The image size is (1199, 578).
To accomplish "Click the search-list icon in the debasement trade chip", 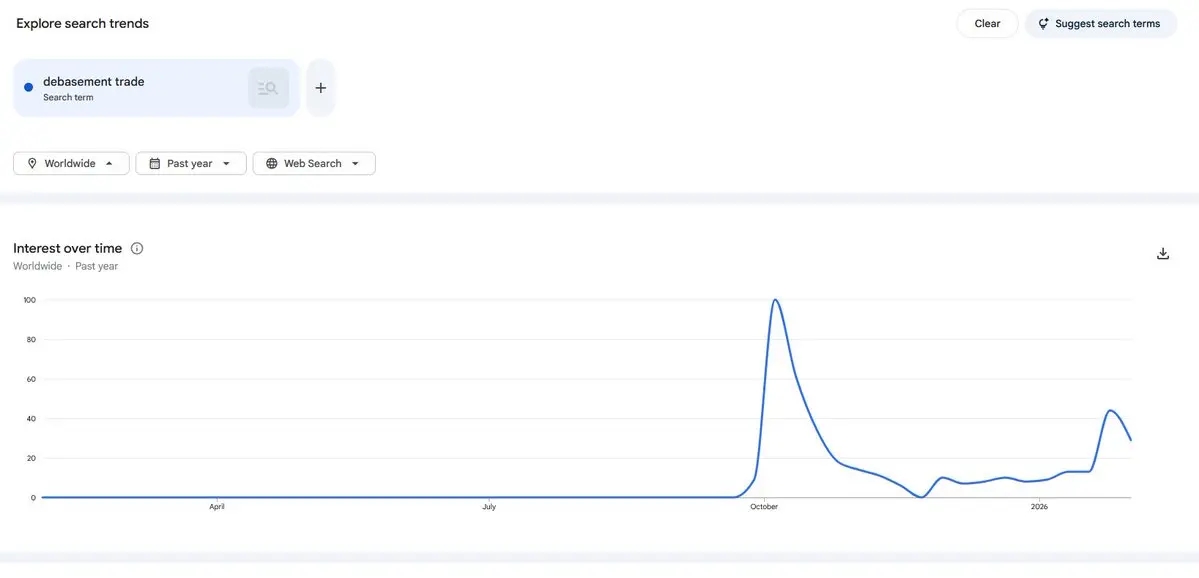I will tap(267, 88).
